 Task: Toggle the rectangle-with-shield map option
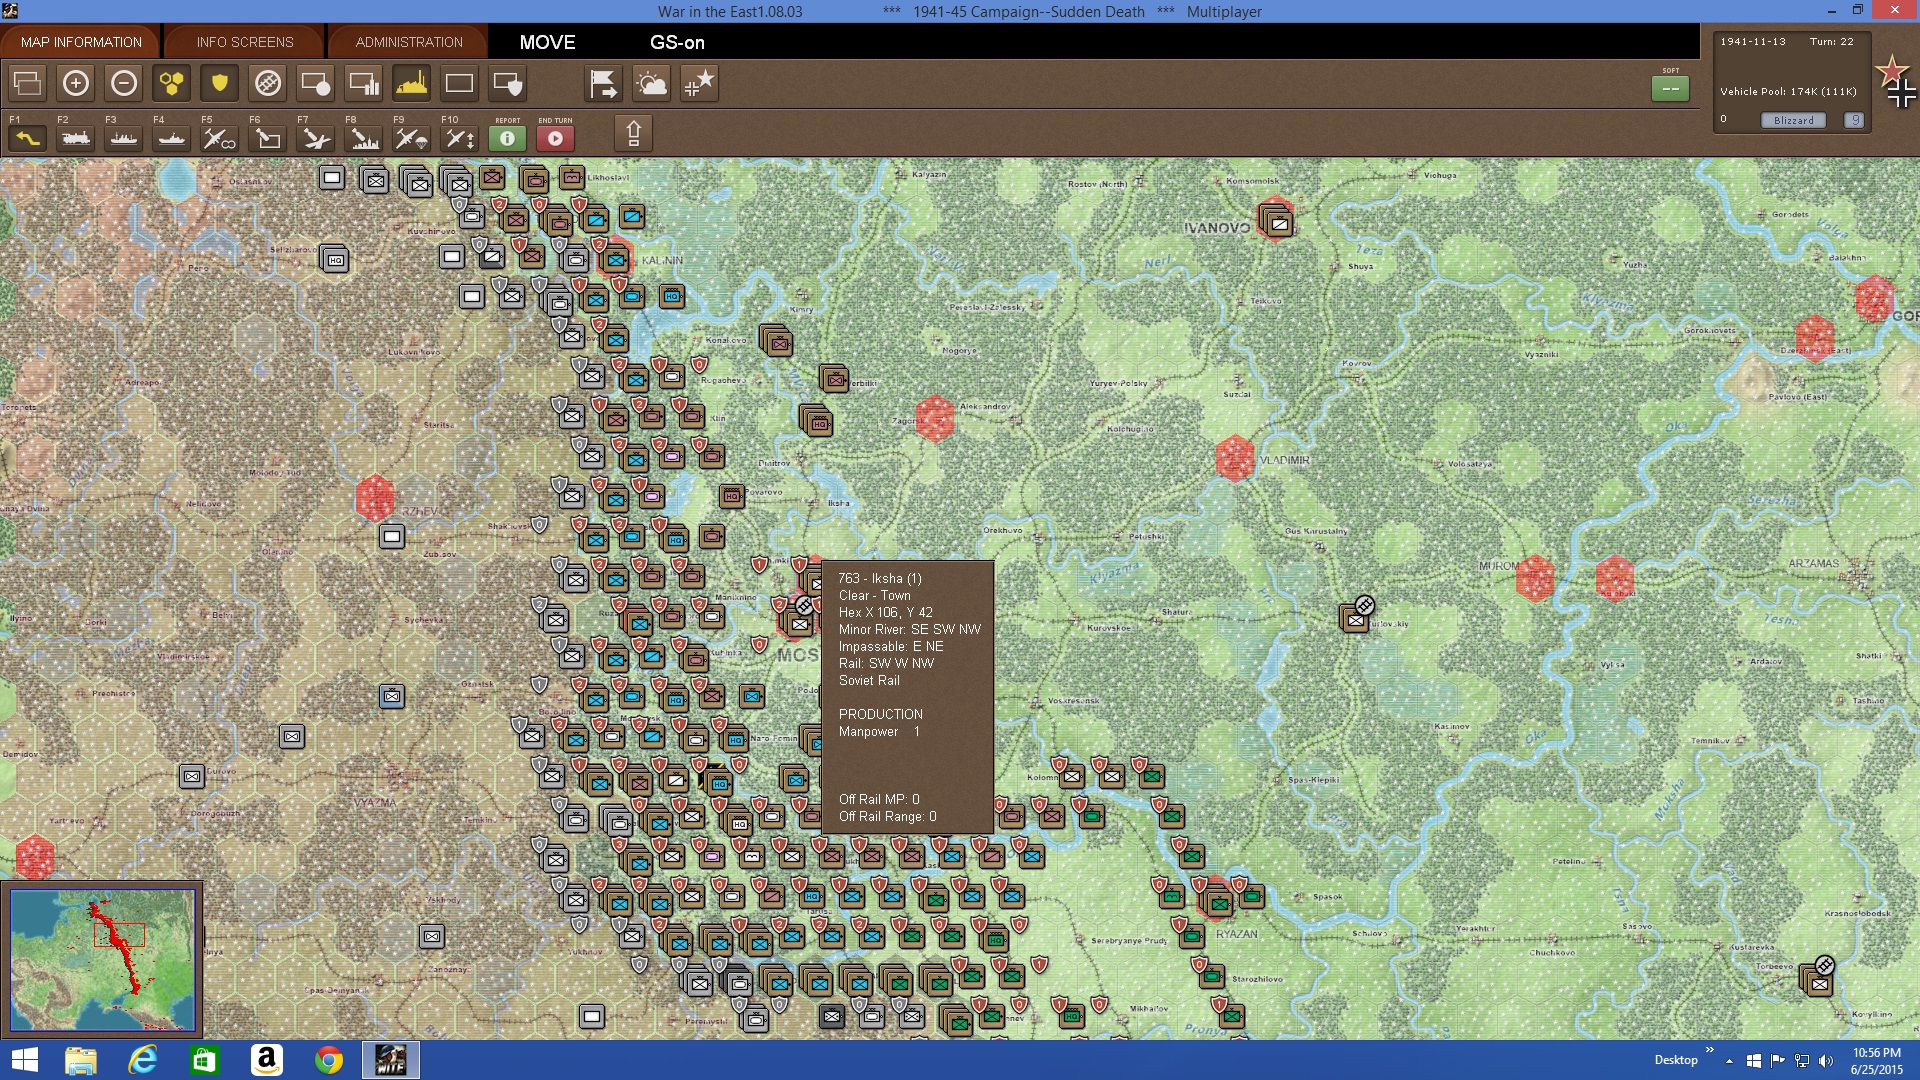[x=508, y=83]
